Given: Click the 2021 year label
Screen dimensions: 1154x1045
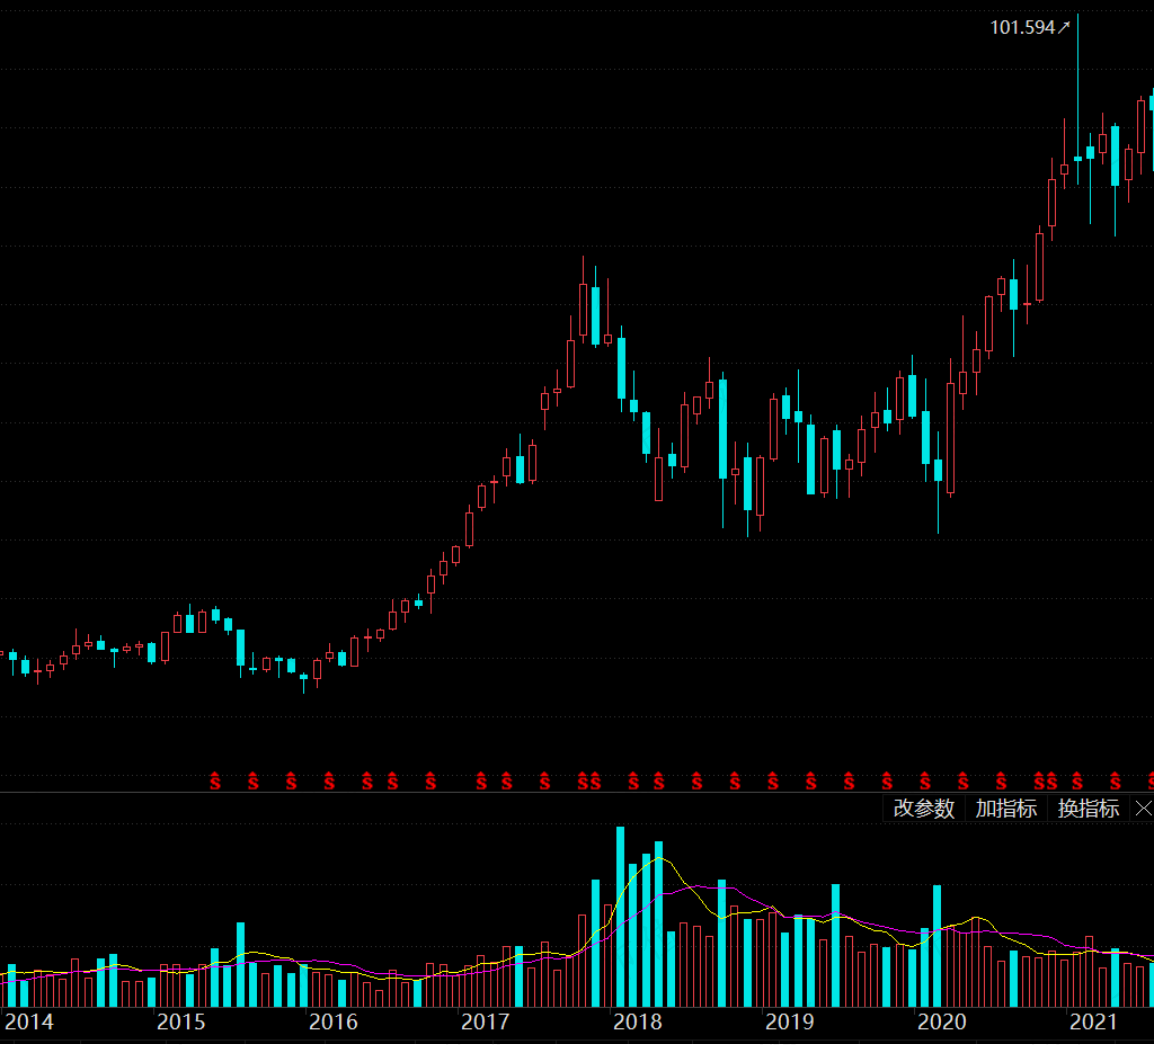Looking at the screenshot, I should tap(1094, 1021).
